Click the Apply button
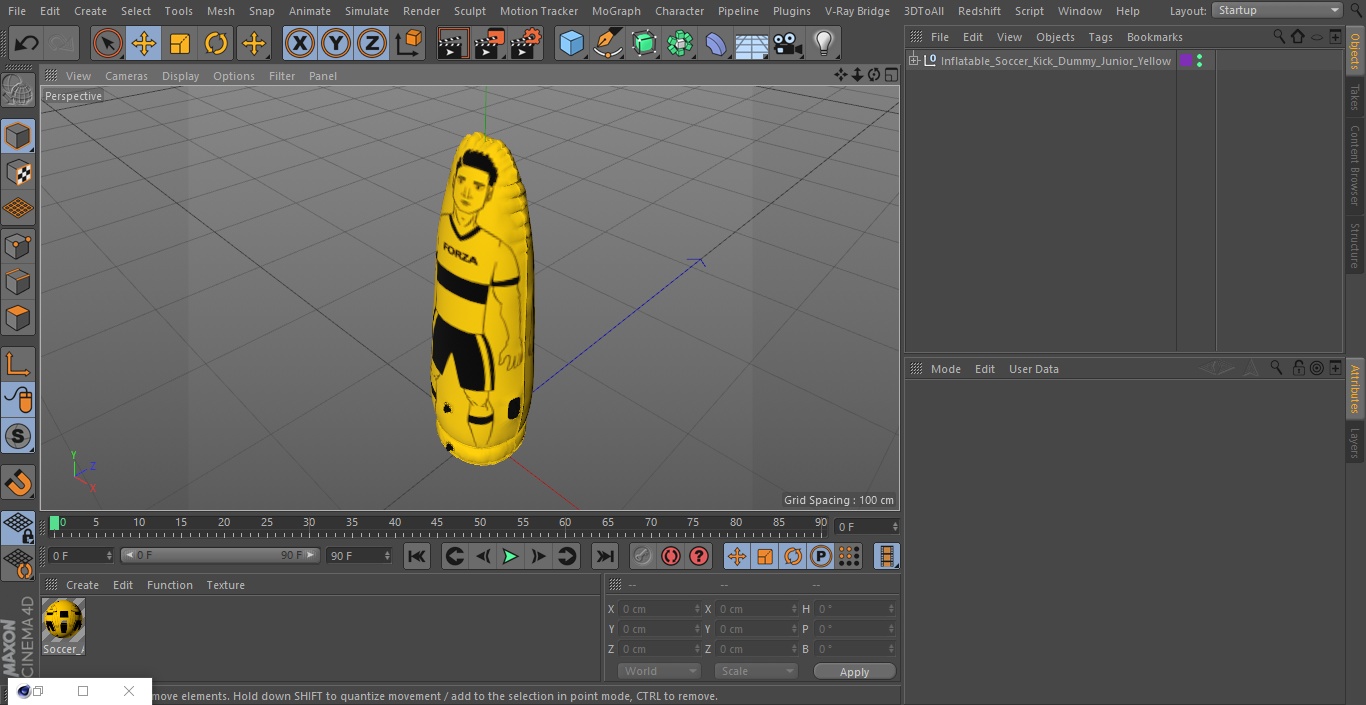1366x705 pixels. (854, 672)
